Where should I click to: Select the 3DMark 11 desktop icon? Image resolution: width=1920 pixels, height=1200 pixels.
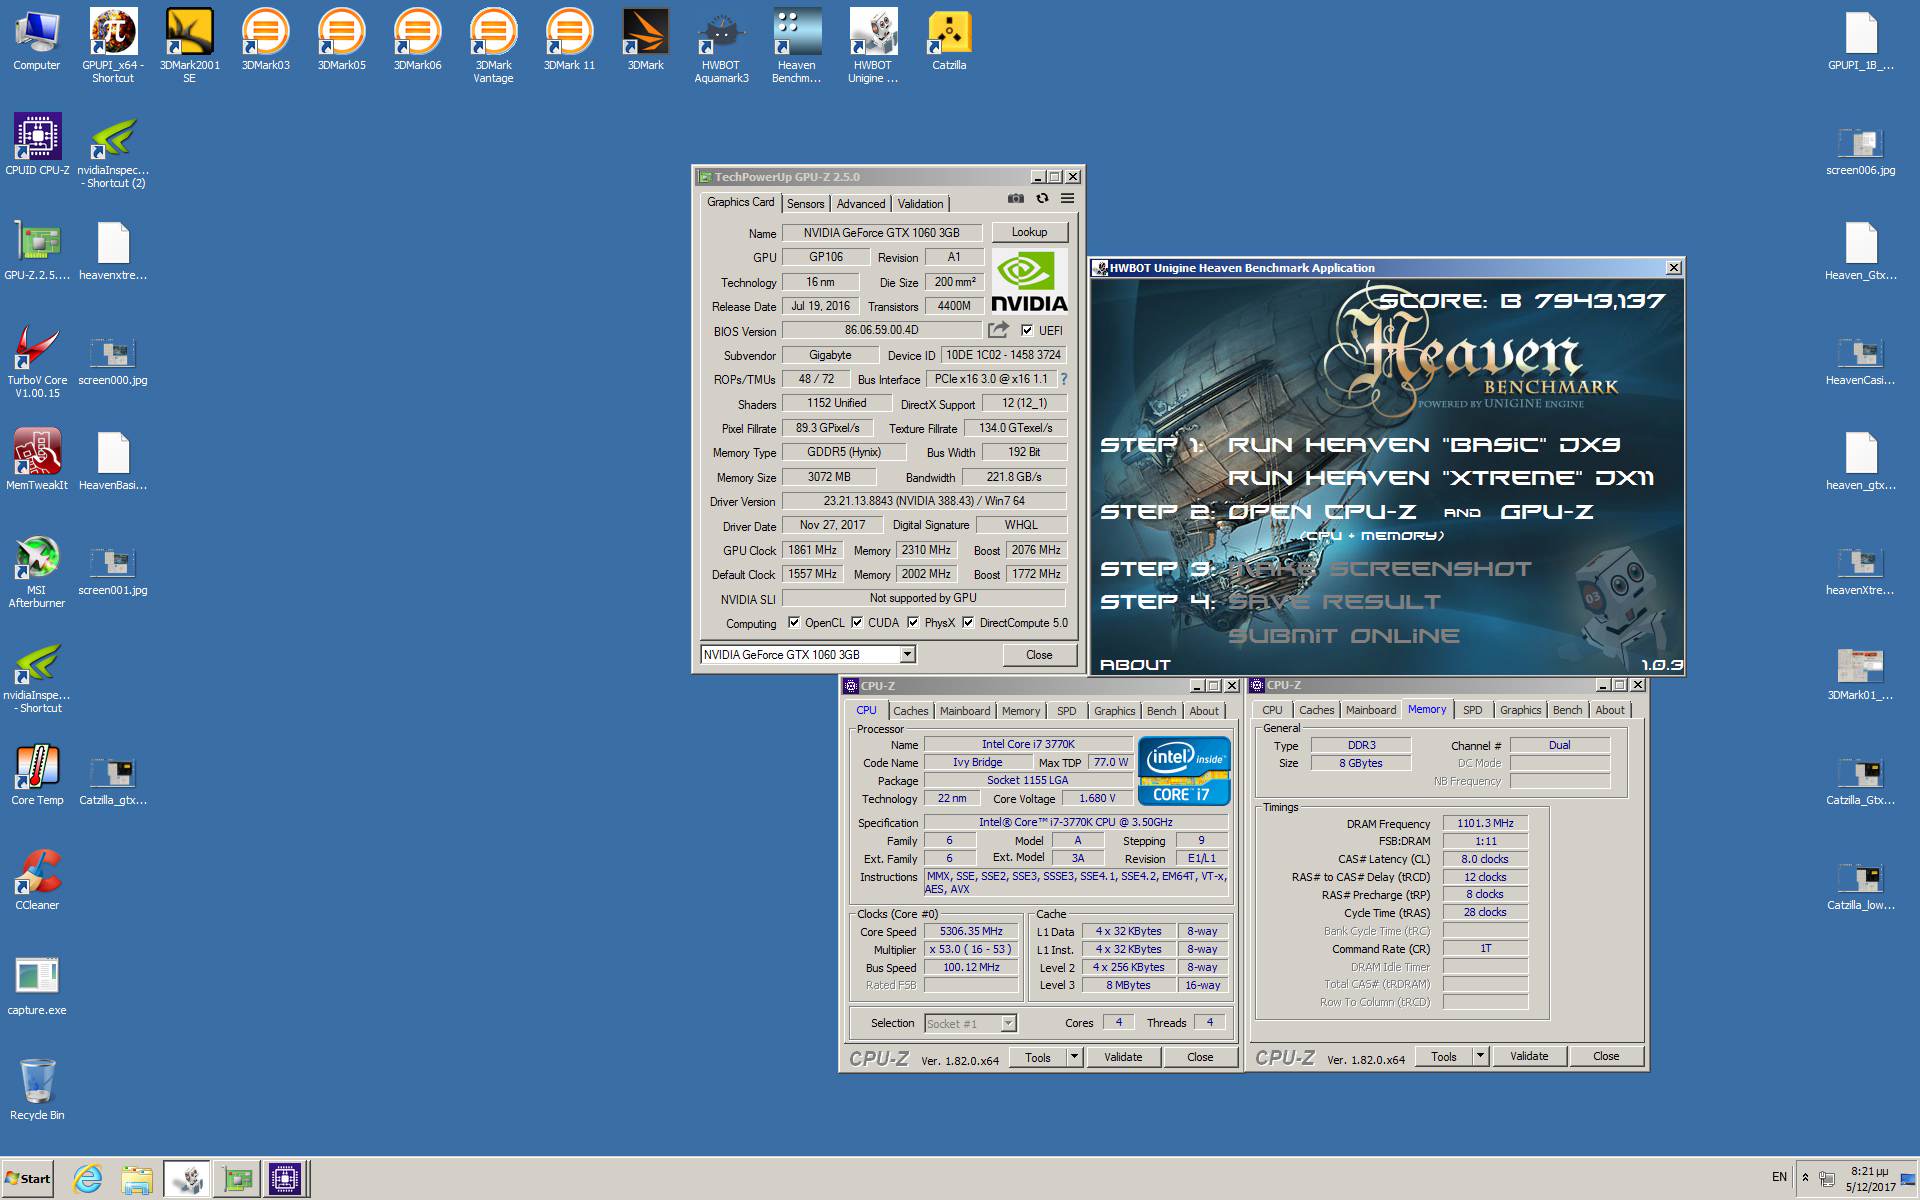(x=569, y=40)
